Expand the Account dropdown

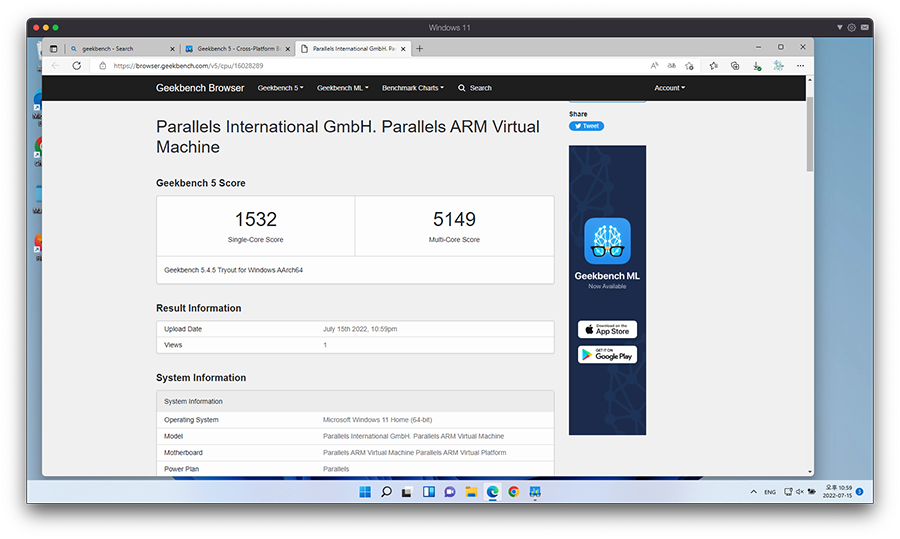pyautogui.click(x=669, y=88)
